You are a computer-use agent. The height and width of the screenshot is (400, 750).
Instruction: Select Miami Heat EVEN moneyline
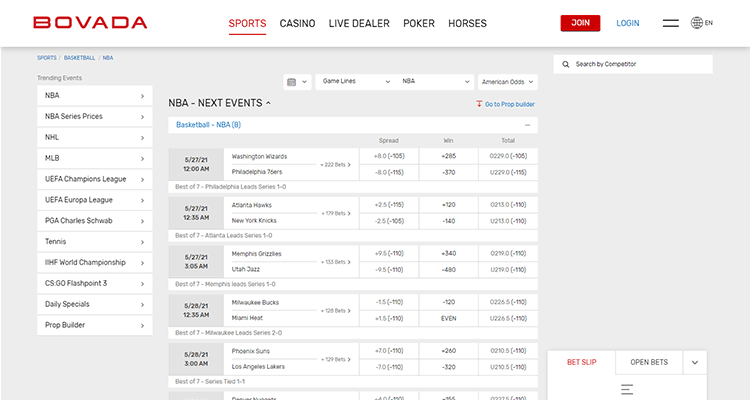449,319
